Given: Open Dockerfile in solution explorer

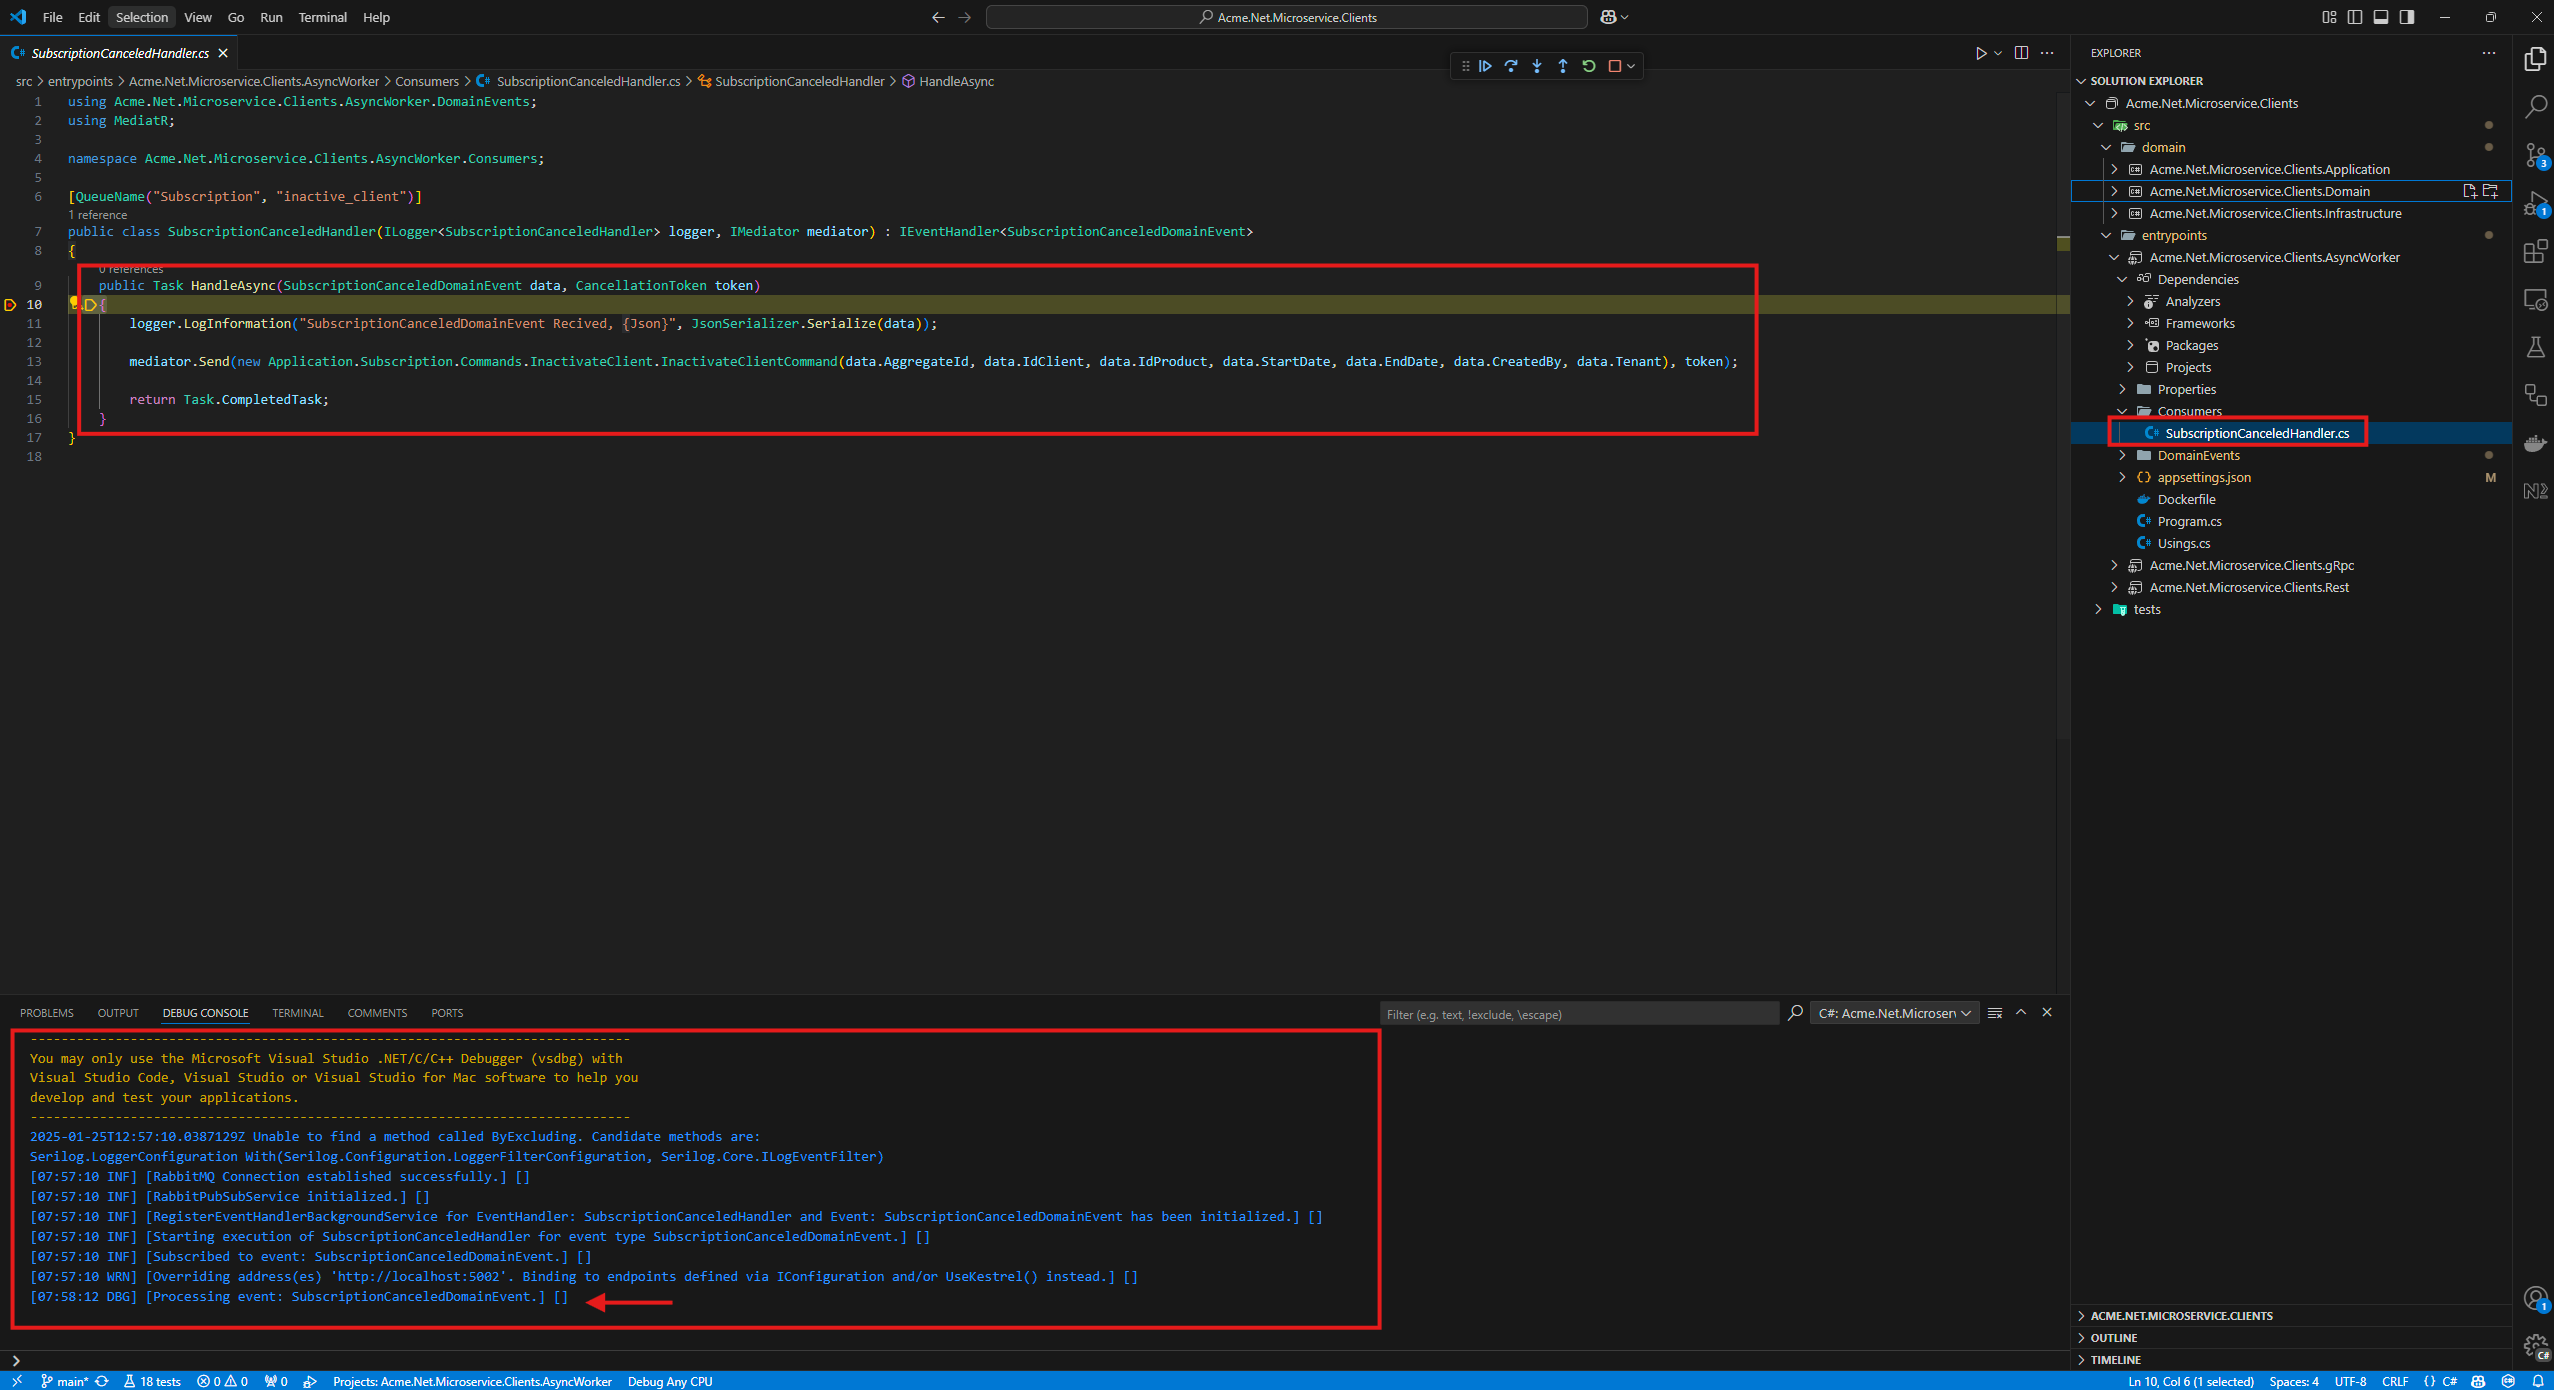Looking at the screenshot, I should 2186,499.
